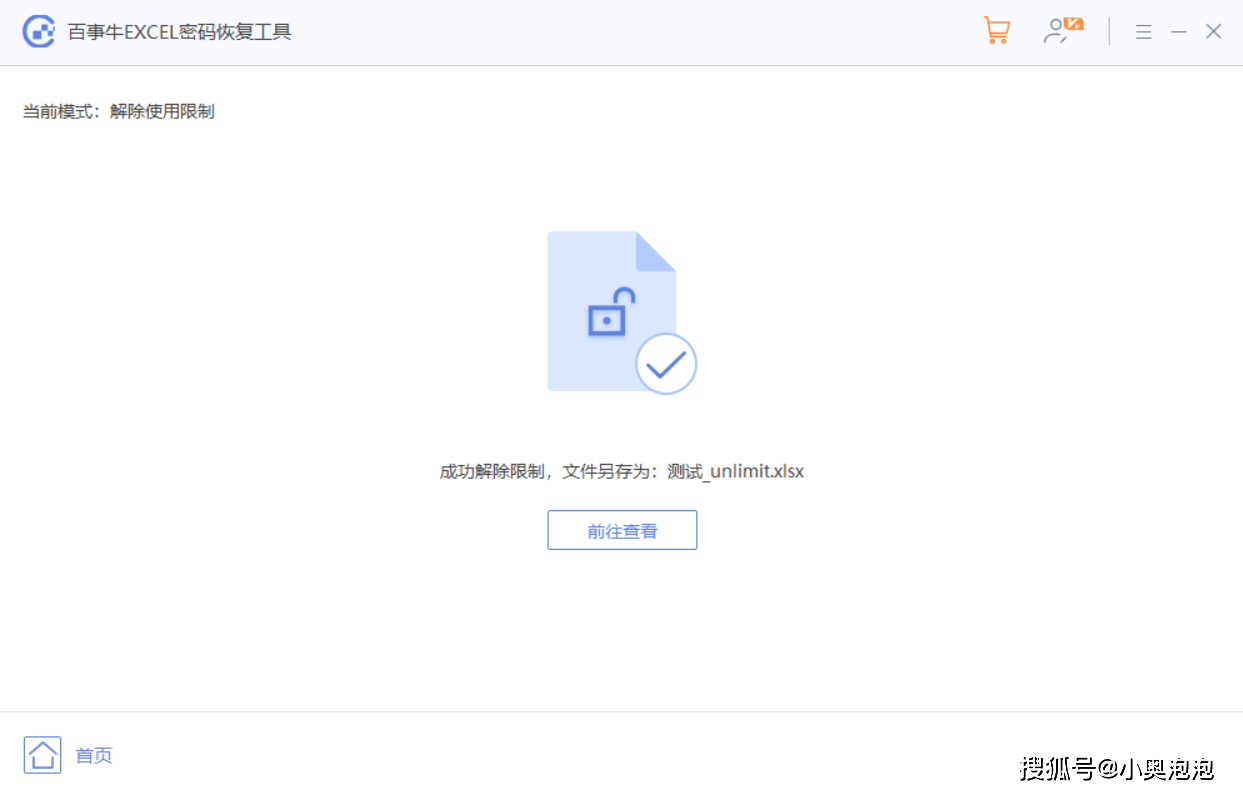The width and height of the screenshot is (1243, 795).
Task: Click the 当前模式：解除使用限制 text
Action: pyautogui.click(x=119, y=111)
